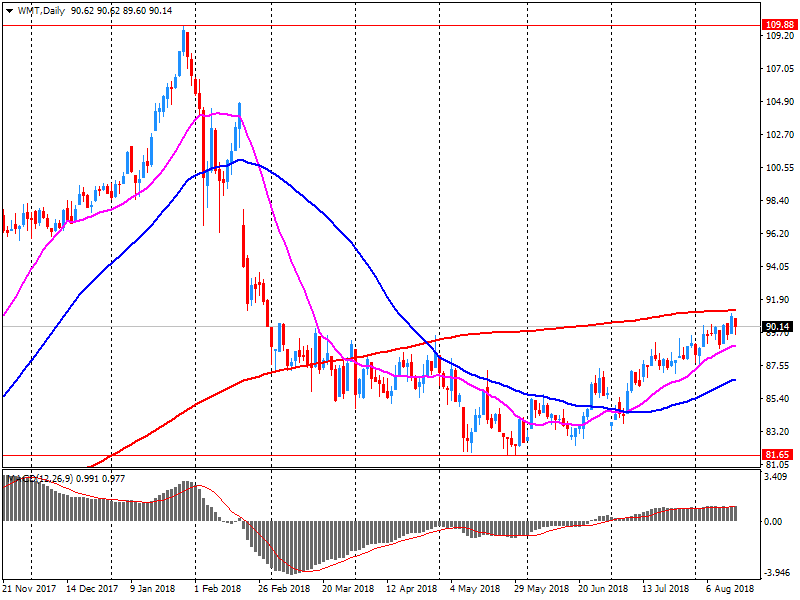800x600 pixels.
Task: Click the 20 Jun 2018 date label
Action: (x=603, y=588)
